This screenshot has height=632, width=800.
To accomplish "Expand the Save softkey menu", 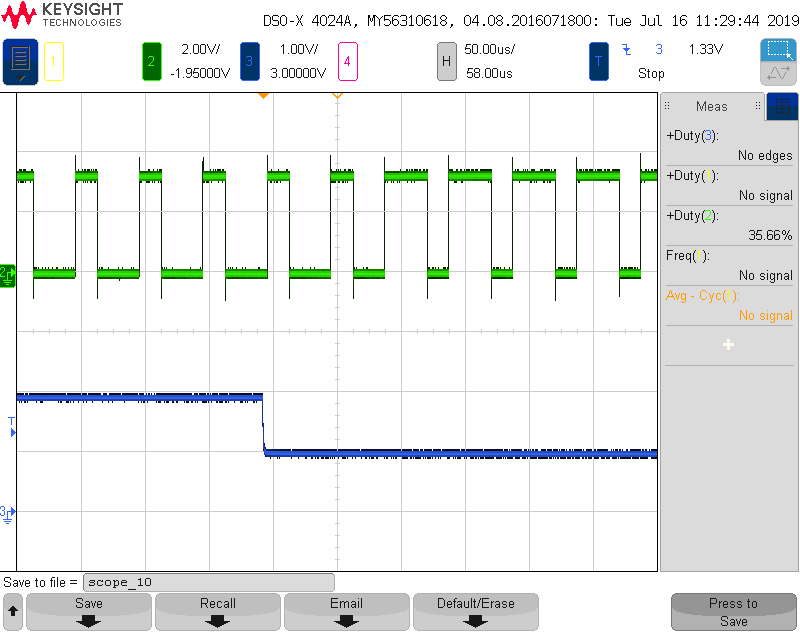I will (x=89, y=612).
